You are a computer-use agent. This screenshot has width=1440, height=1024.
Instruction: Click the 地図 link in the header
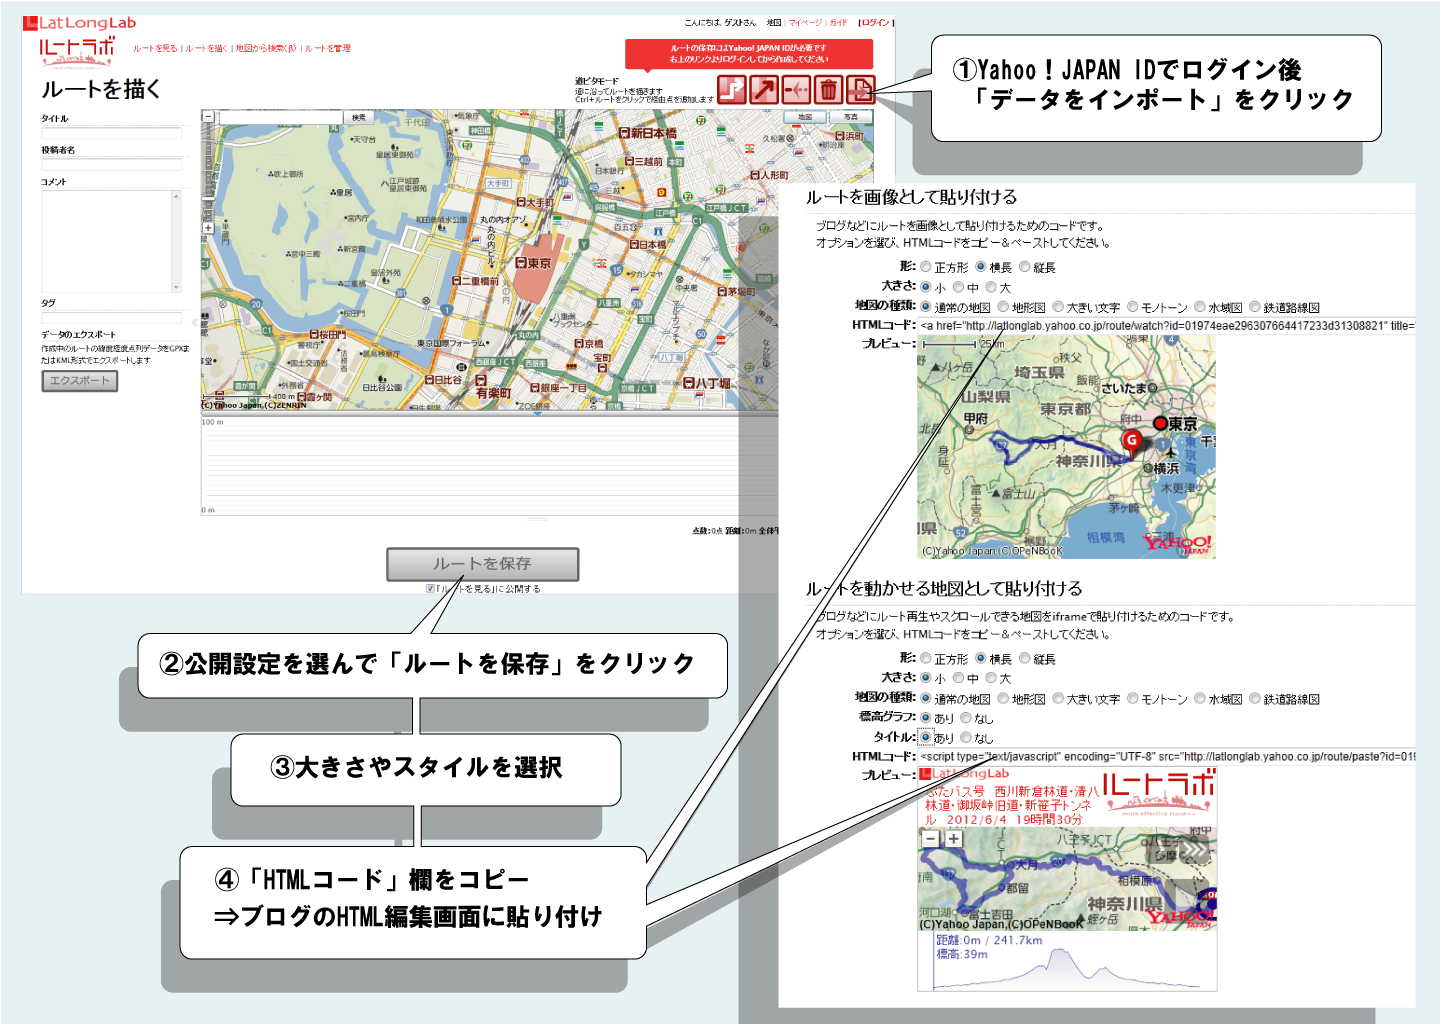(774, 22)
